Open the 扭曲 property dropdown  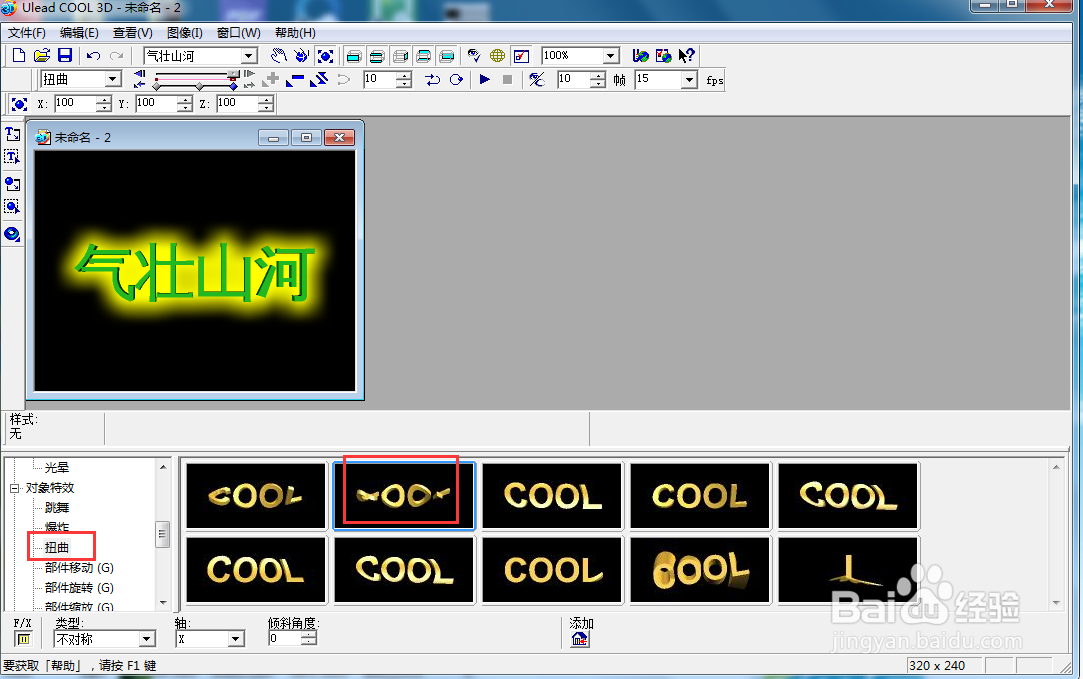coord(113,79)
